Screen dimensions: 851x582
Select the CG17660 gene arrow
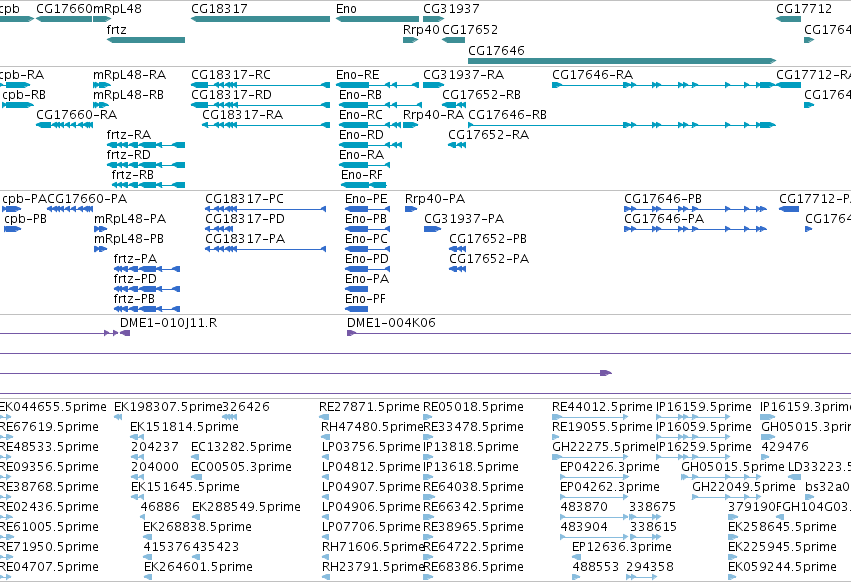(64, 19)
